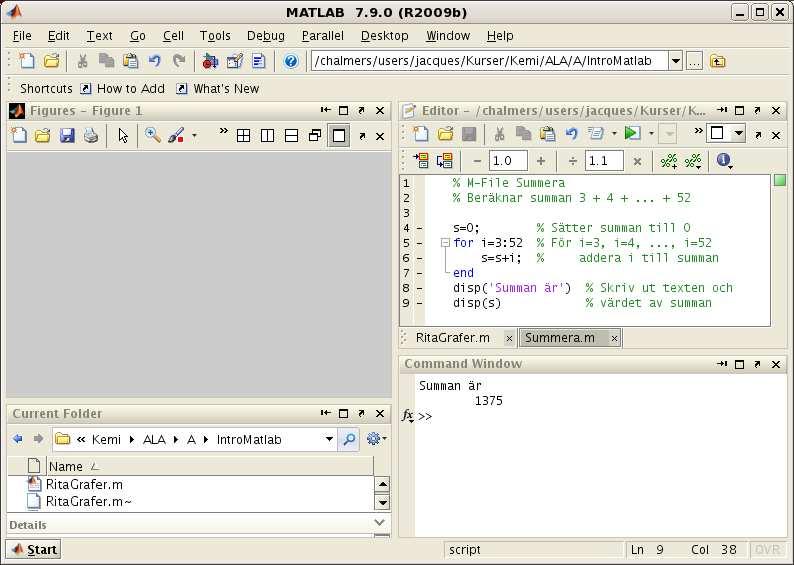Open Editor print dropdown arrow
The image size is (794, 565).
614,134
